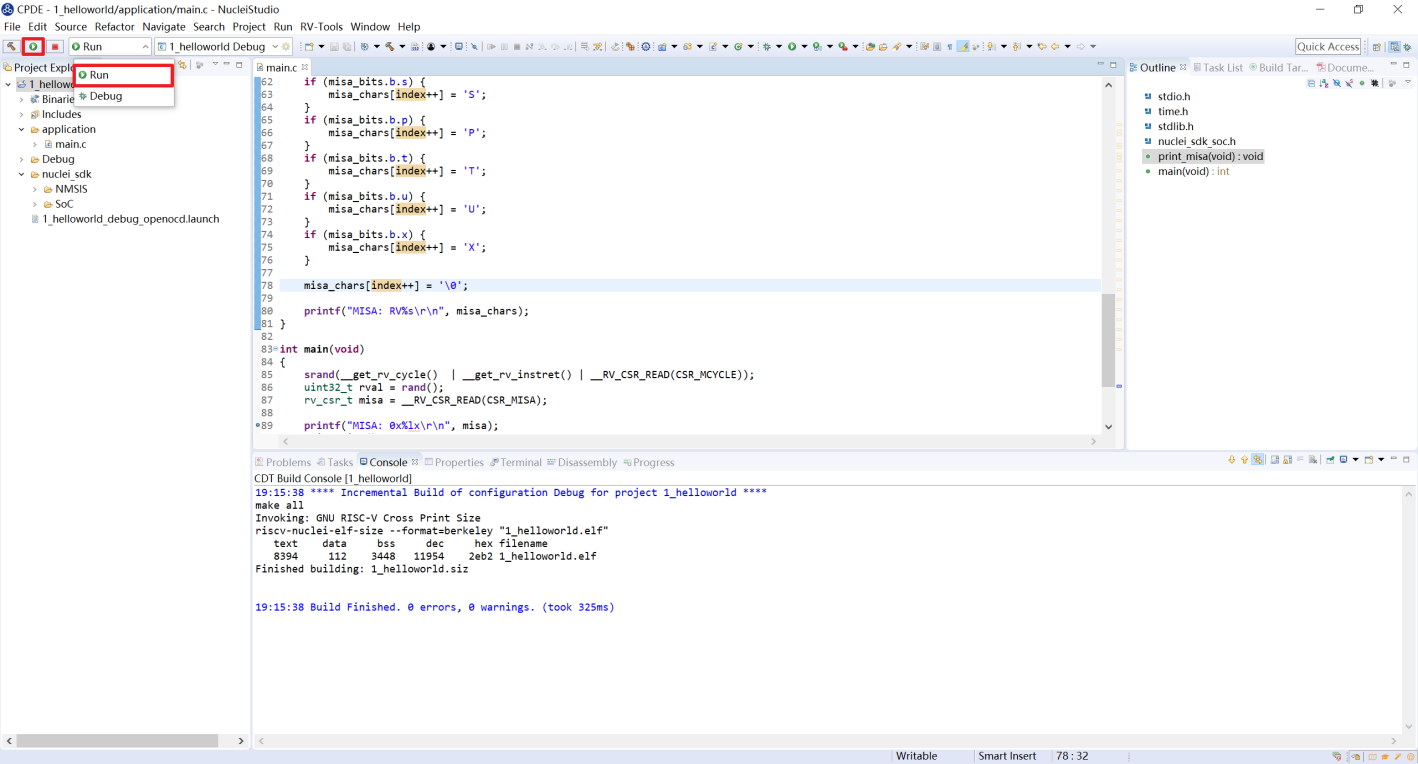Toggle Scroll Lock in the Console toolbar
Viewport: 1418px width, 764px height.
click(x=1287, y=460)
